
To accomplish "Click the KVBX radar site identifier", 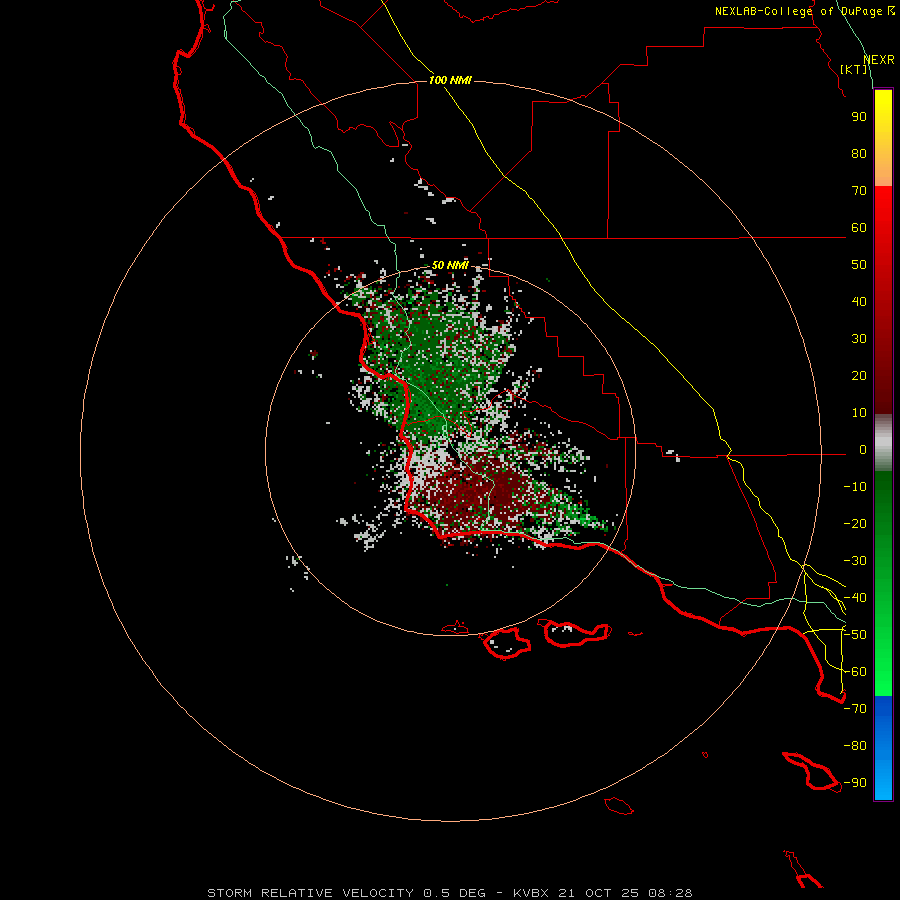I will (x=533, y=893).
